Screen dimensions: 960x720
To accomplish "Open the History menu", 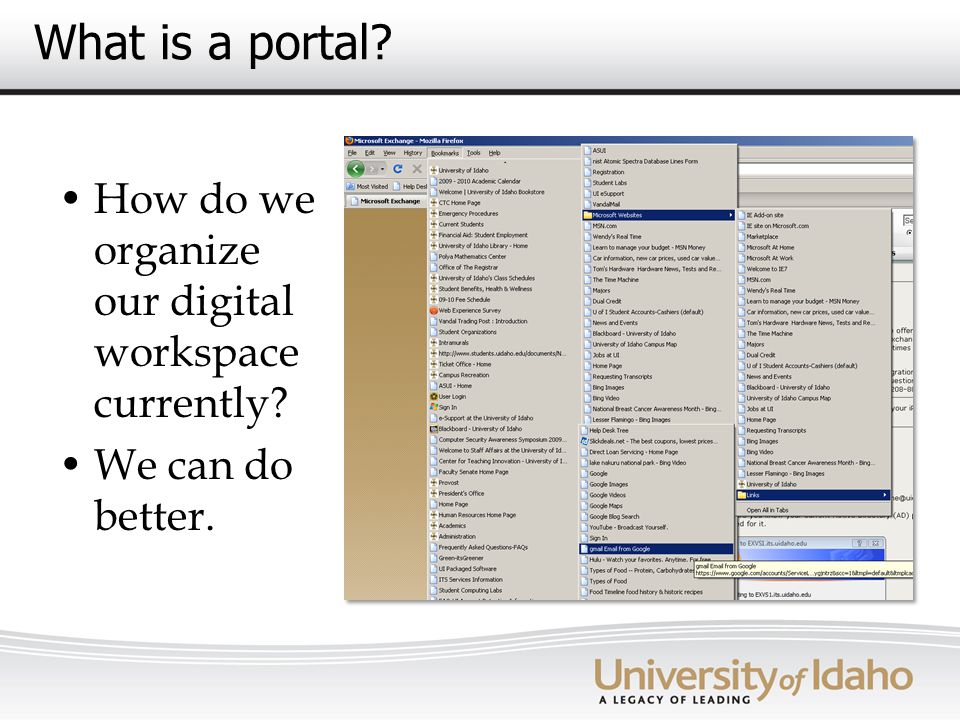I will (x=413, y=153).
